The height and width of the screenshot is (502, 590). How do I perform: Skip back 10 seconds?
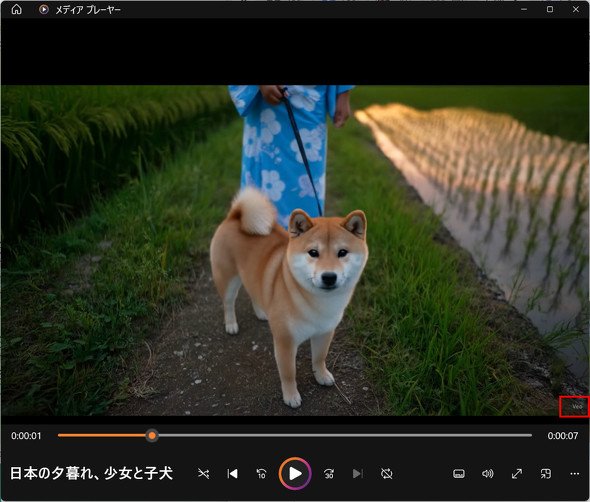[x=262, y=473]
